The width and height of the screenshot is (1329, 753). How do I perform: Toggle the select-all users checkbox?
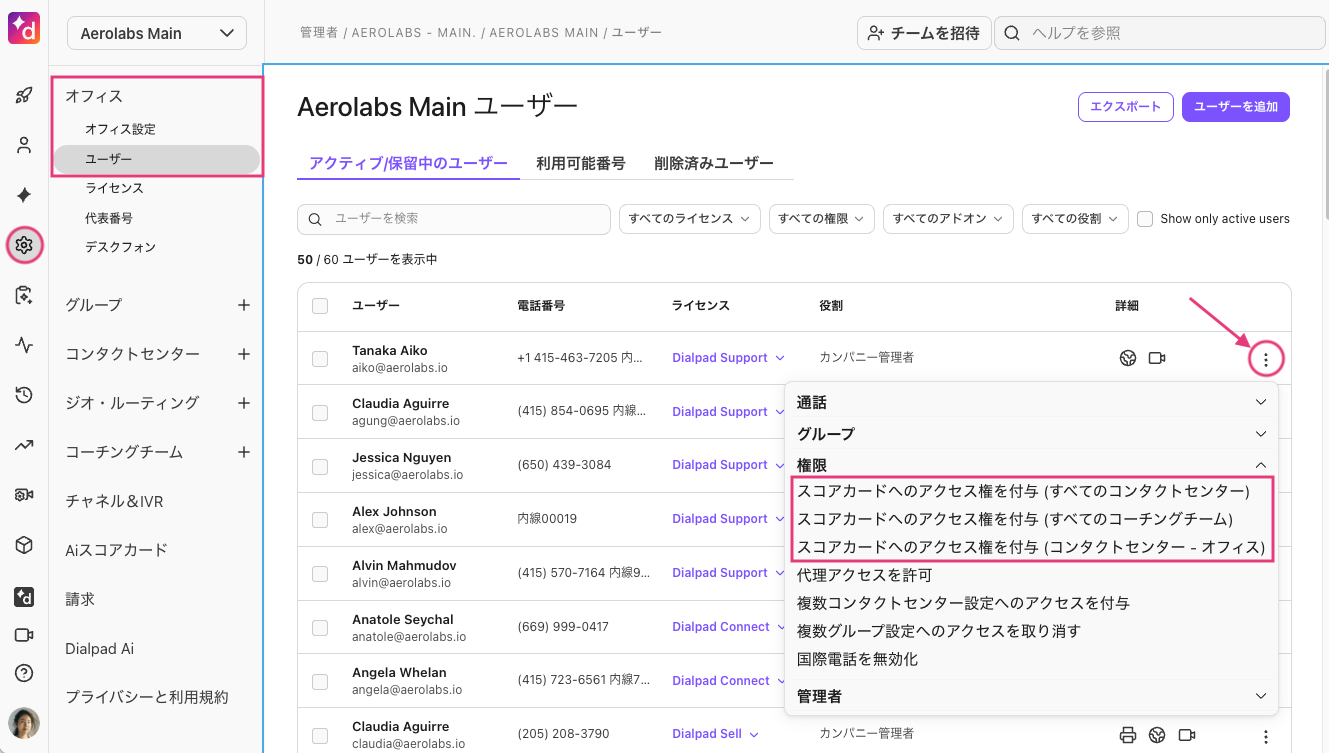pos(320,306)
